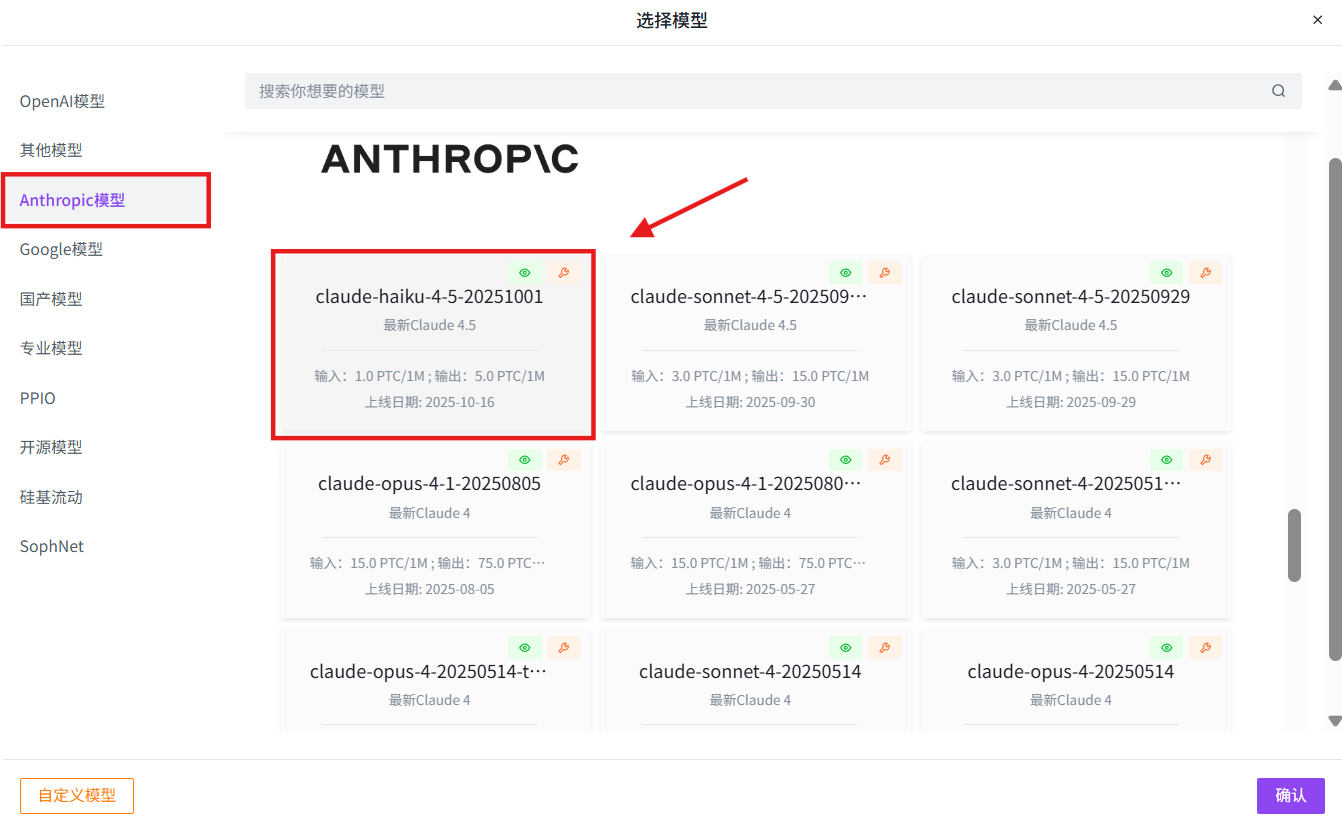Click the wrench icon on claude-sonnet-4-20250514 card
The width and height of the screenshot is (1342, 826).
pos(884,648)
